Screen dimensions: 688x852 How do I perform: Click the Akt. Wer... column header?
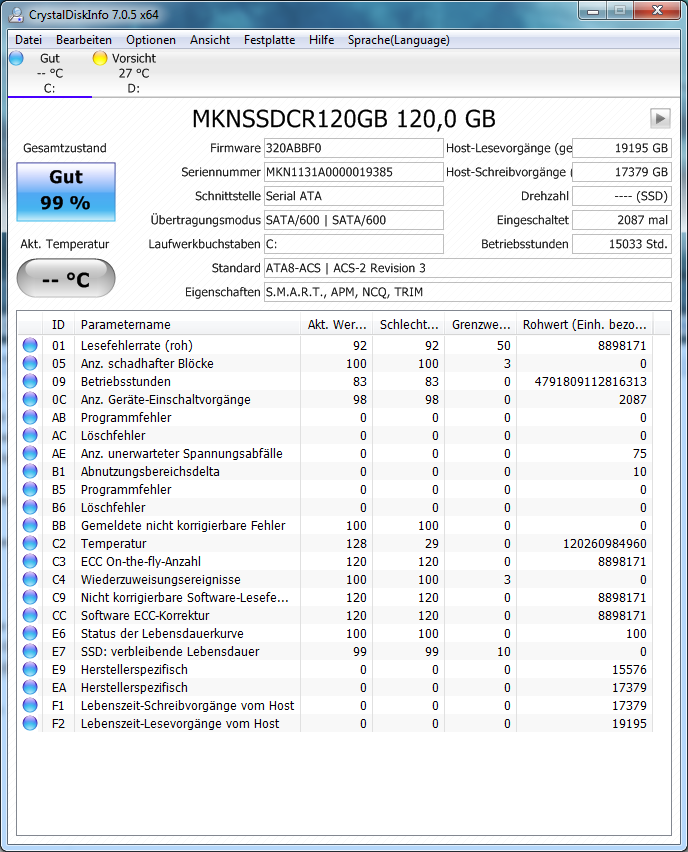point(336,324)
